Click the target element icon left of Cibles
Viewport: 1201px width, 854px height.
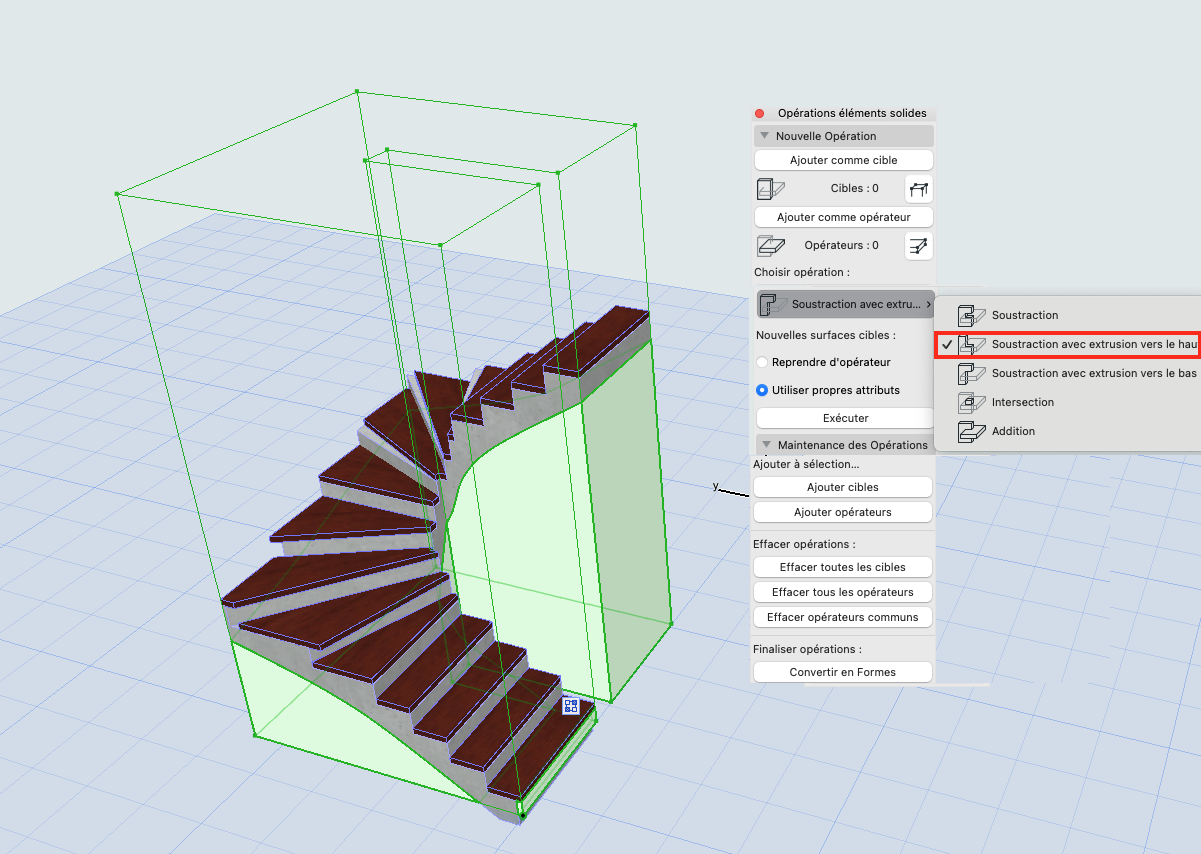pos(770,188)
